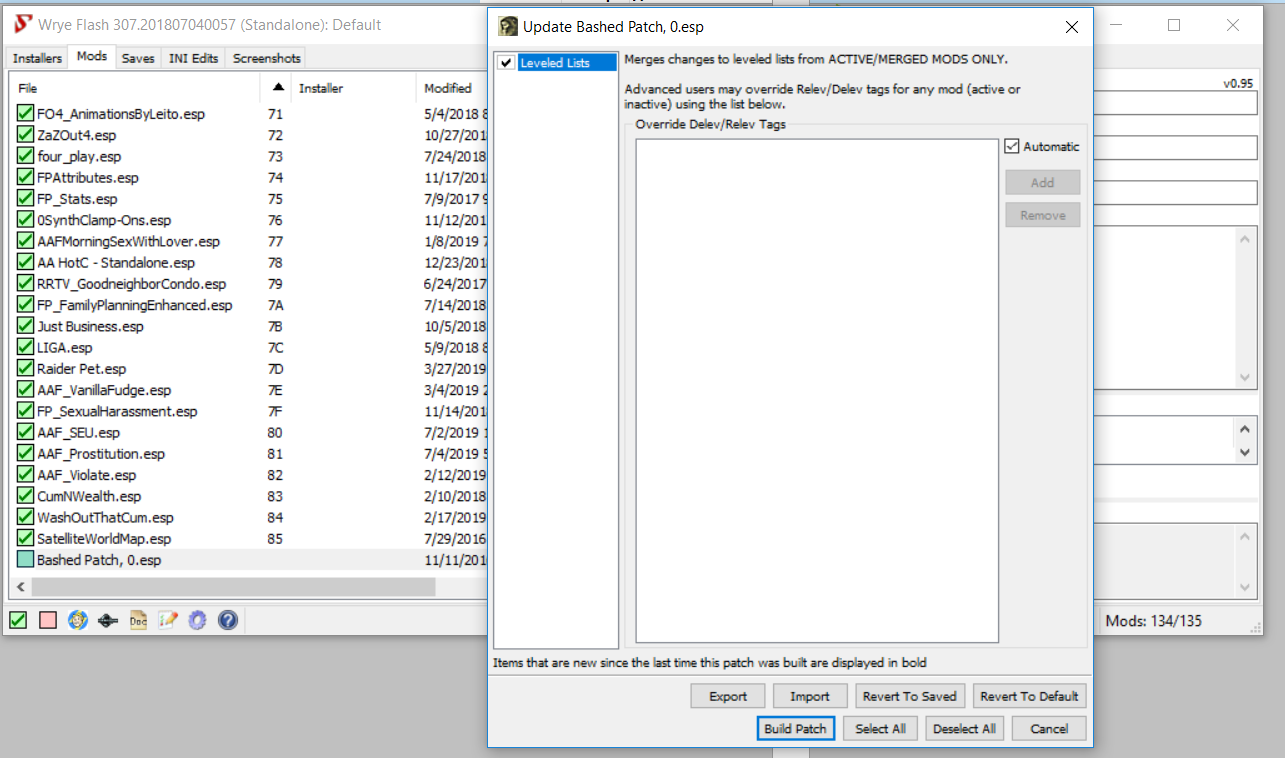Click the notepad with pencil checklist icon
Screen dimensions: 1285x758
coord(168,621)
